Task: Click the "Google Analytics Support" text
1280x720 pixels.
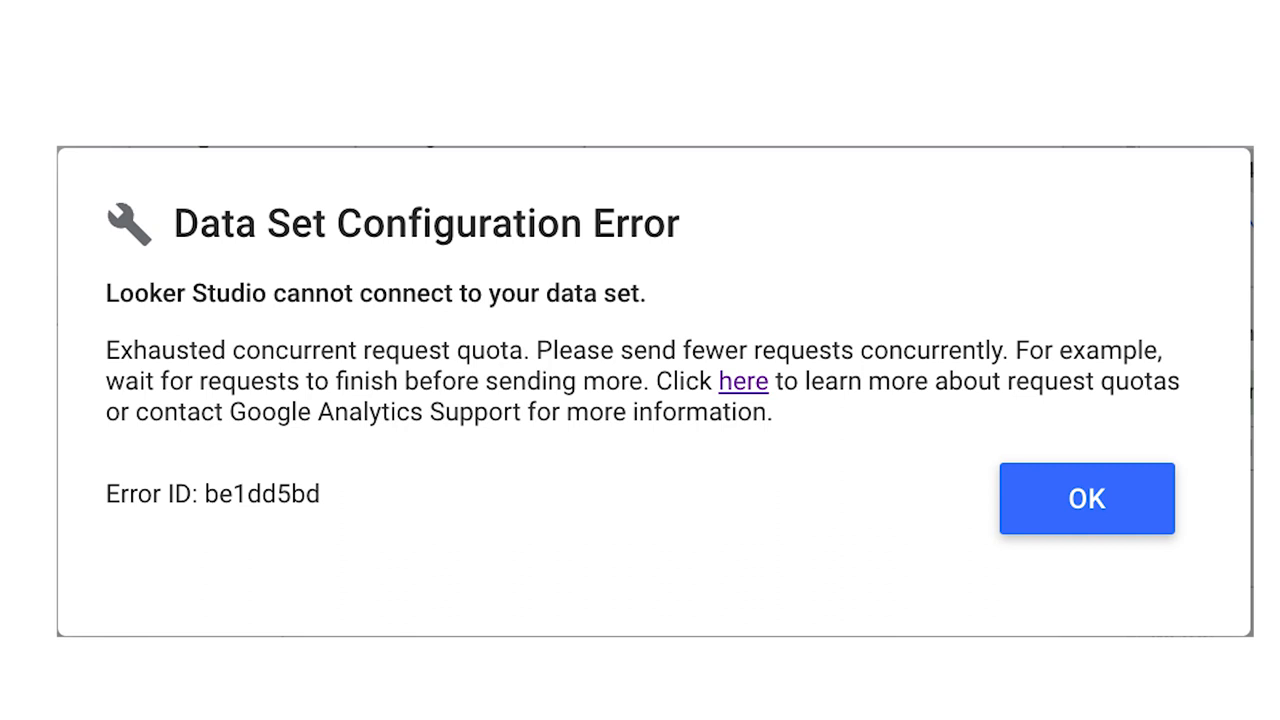Action: tap(375, 412)
